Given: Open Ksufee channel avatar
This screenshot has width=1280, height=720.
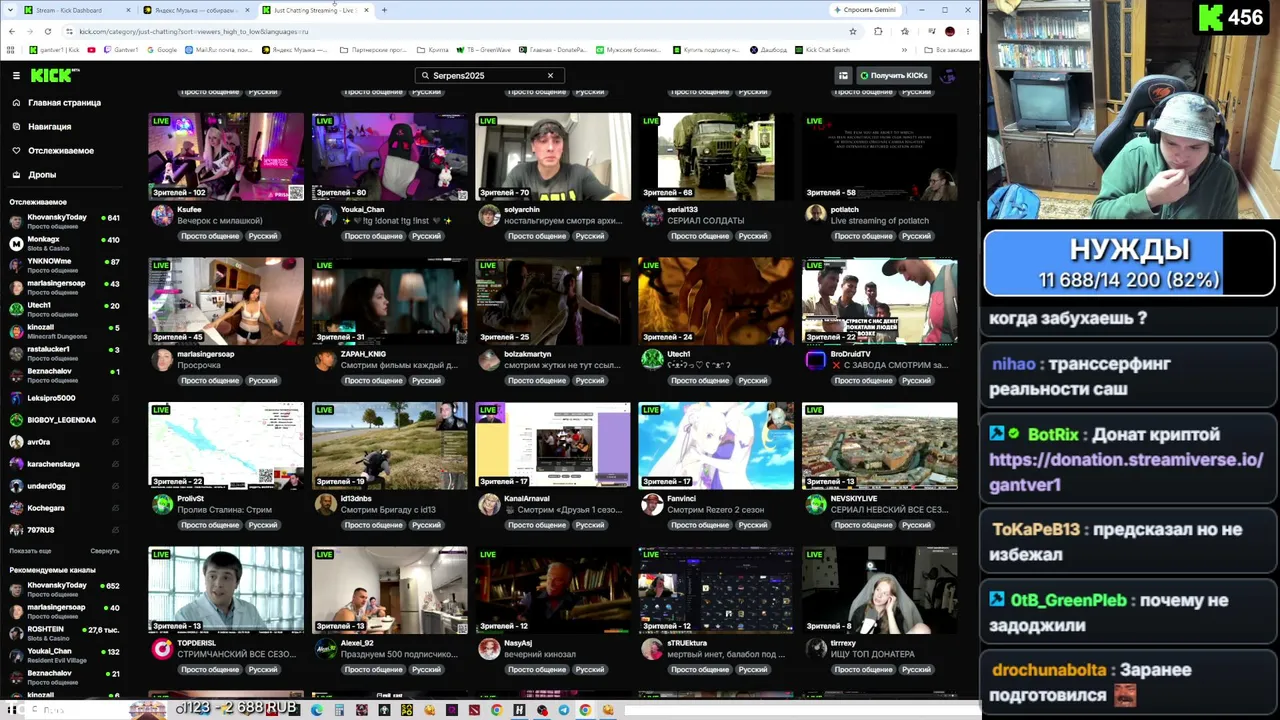Looking at the screenshot, I should [162, 215].
